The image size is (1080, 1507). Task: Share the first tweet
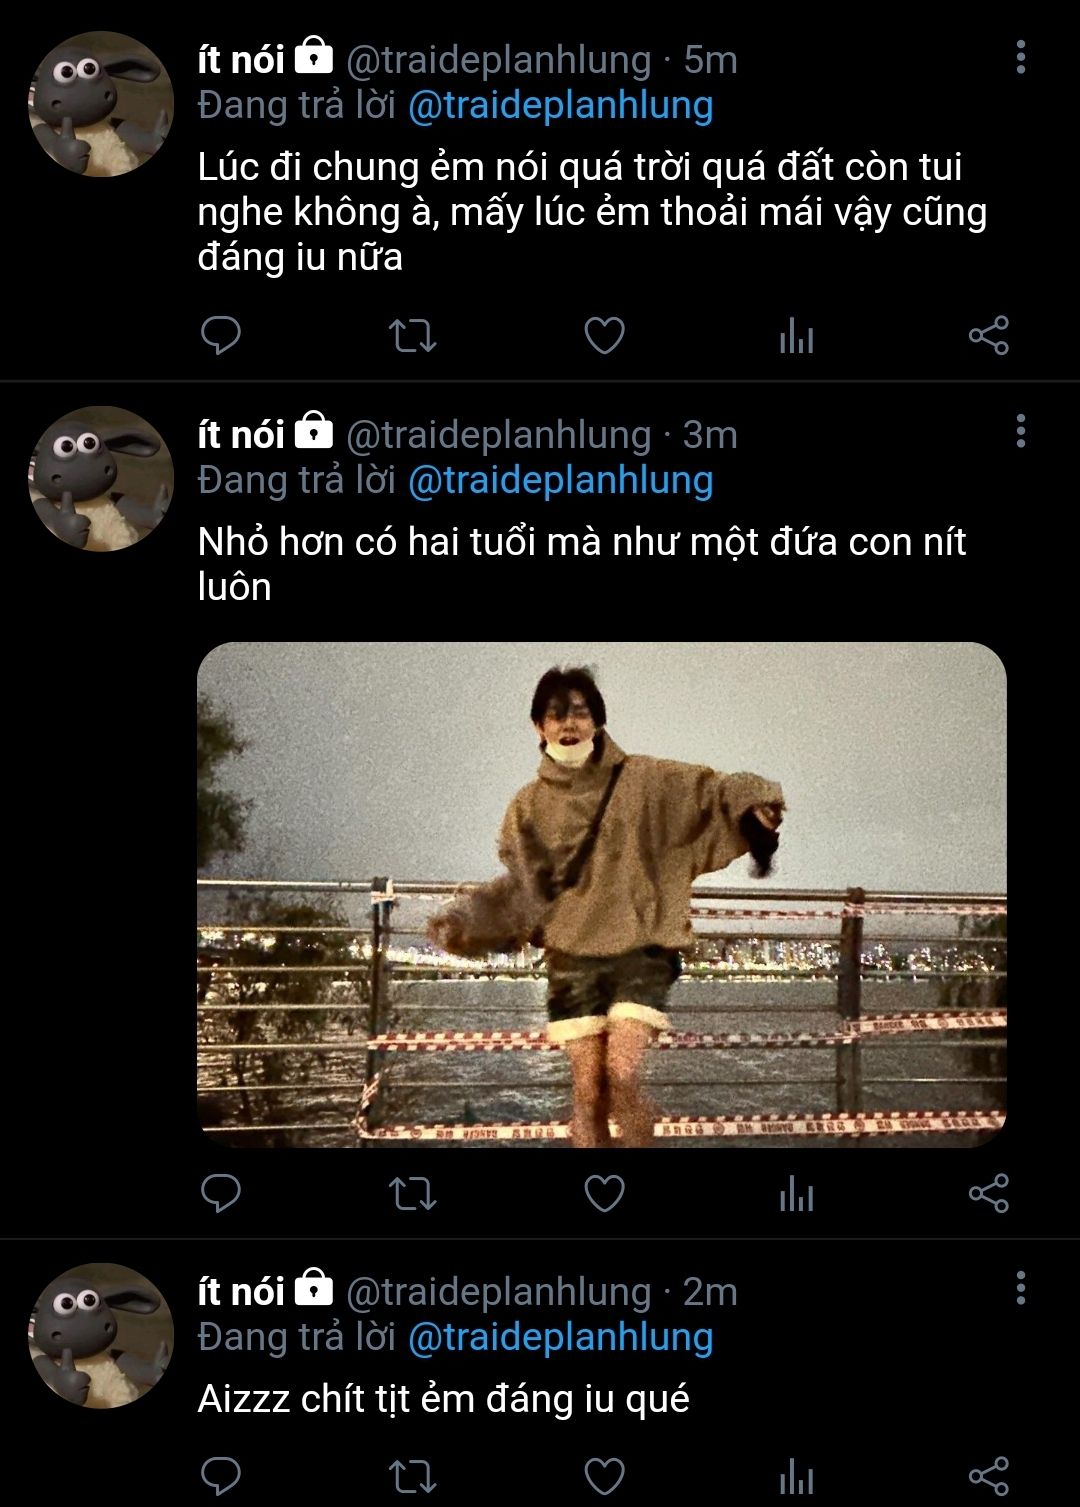click(988, 335)
